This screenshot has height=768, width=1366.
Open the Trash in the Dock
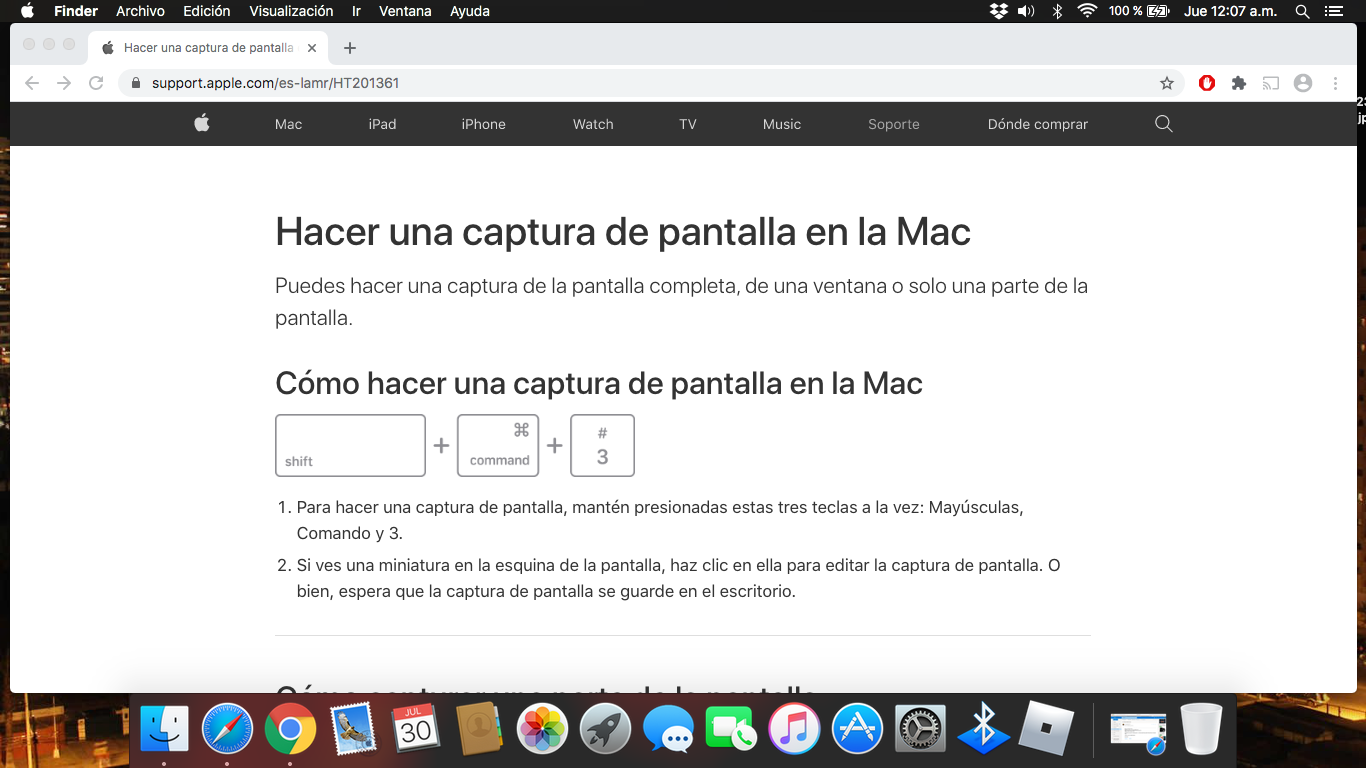point(1201,729)
